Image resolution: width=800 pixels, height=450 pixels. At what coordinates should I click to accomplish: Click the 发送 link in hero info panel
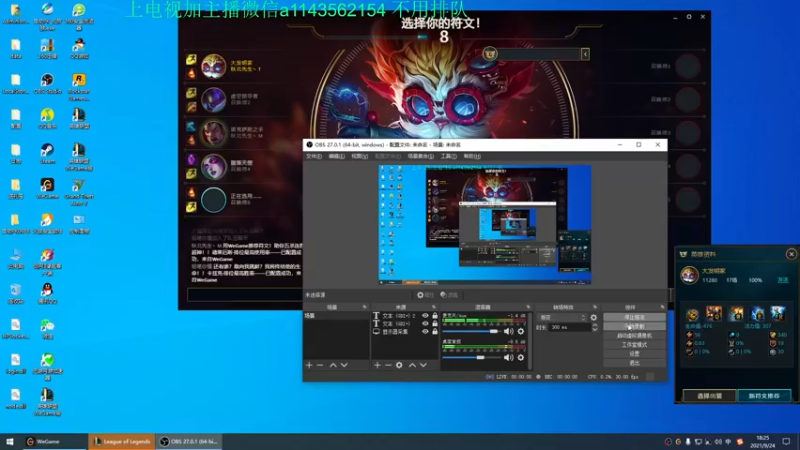coord(783,280)
